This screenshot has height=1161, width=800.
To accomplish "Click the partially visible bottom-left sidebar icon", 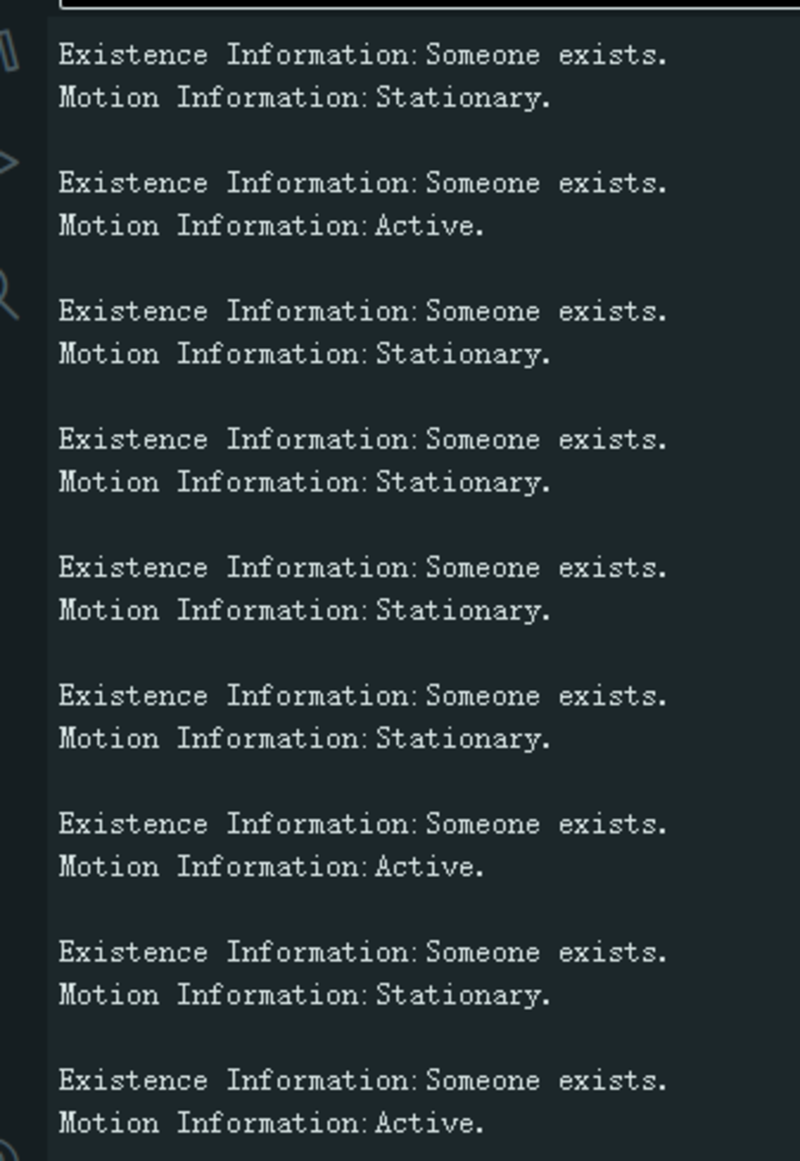I will 6,1148.
